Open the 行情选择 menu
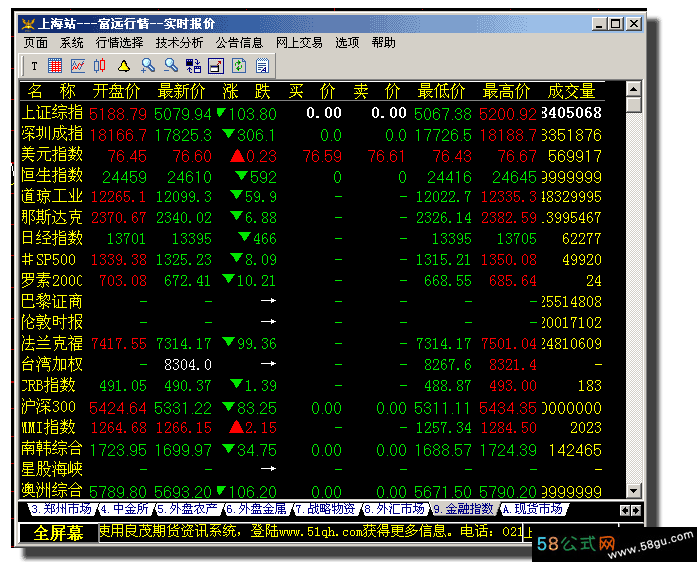 pyautogui.click(x=120, y=43)
